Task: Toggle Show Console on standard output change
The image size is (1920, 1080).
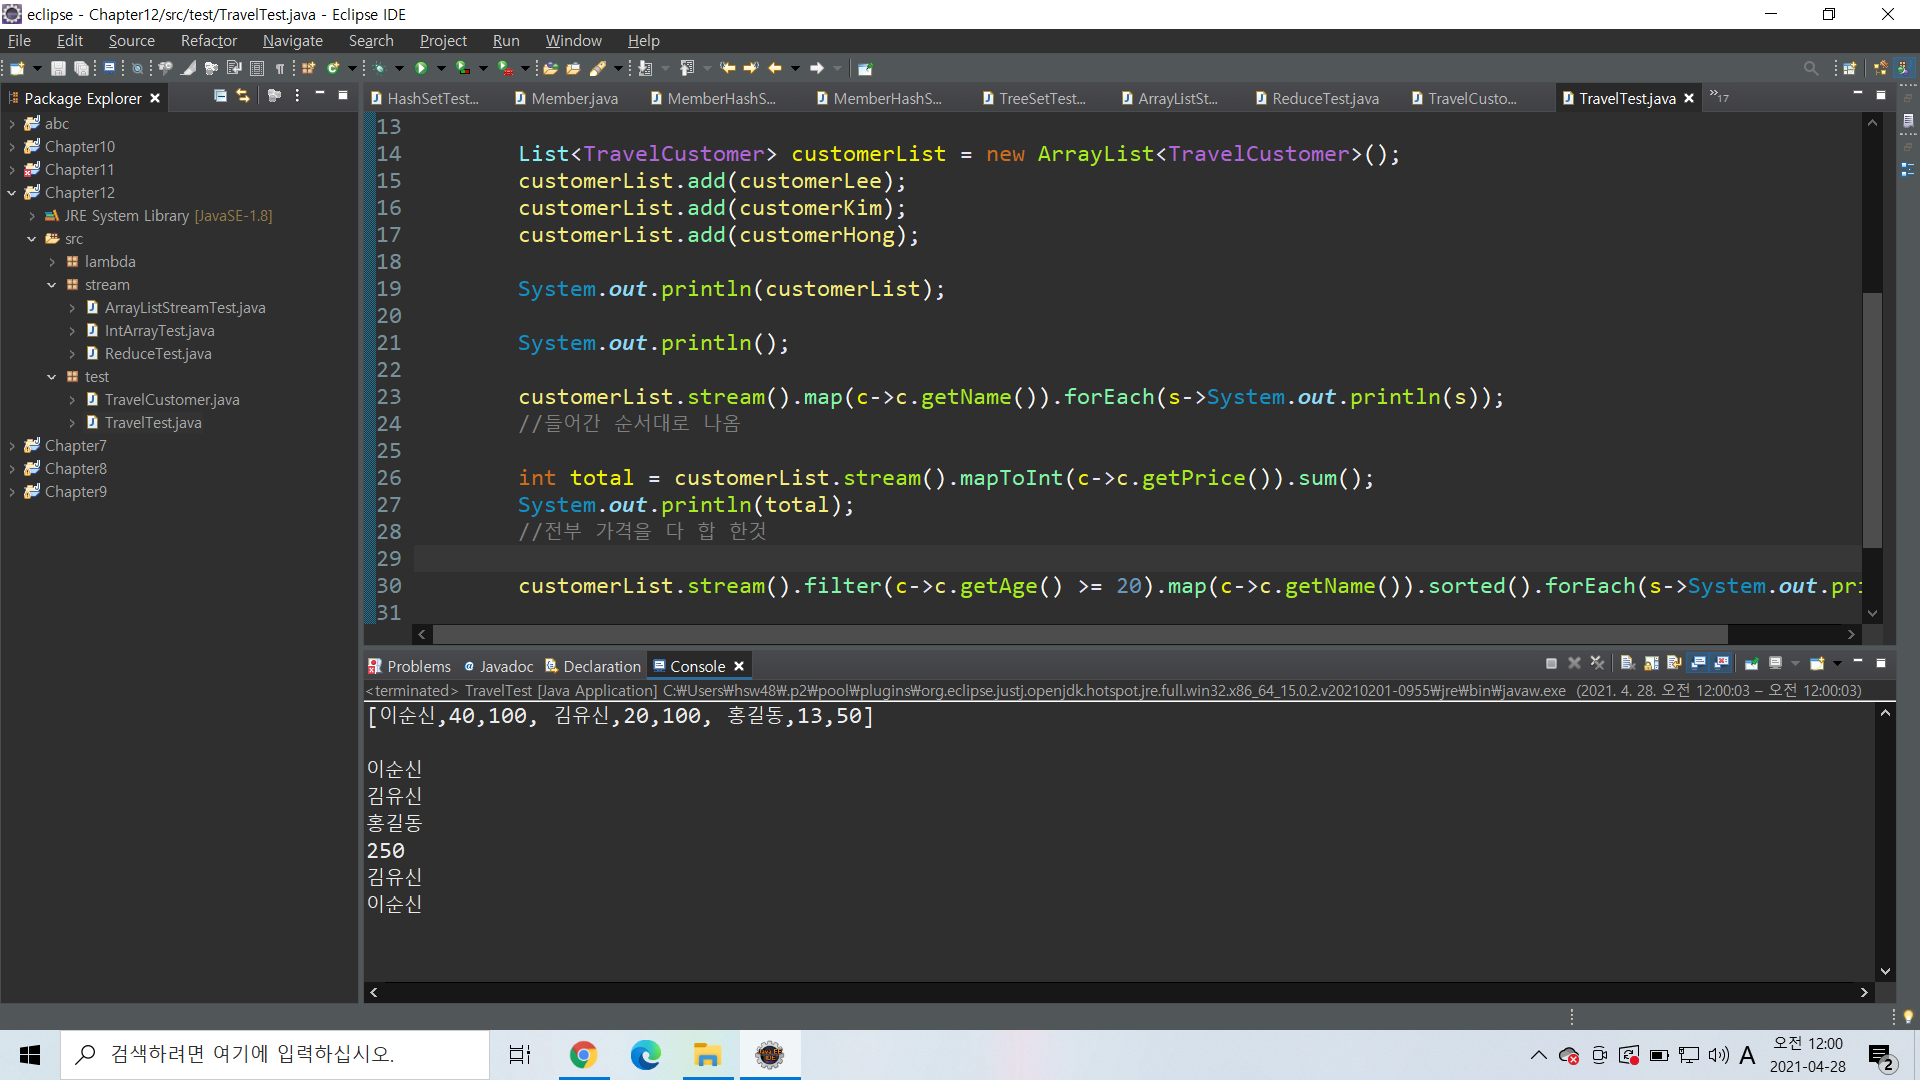Action: pyautogui.click(x=1697, y=663)
